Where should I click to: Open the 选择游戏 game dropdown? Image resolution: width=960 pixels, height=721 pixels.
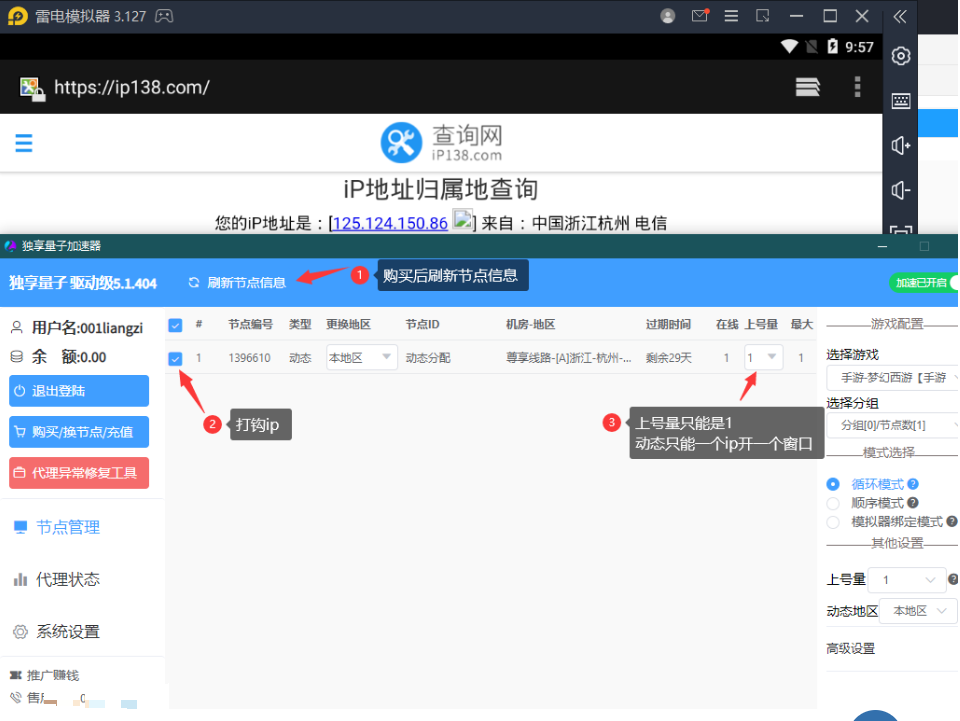pos(892,378)
